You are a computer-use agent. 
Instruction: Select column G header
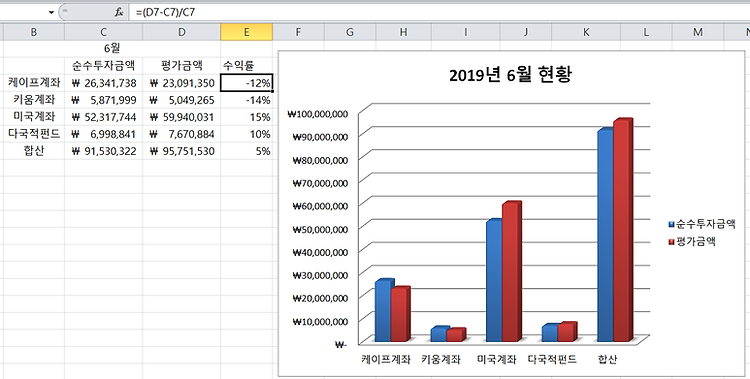[350, 32]
